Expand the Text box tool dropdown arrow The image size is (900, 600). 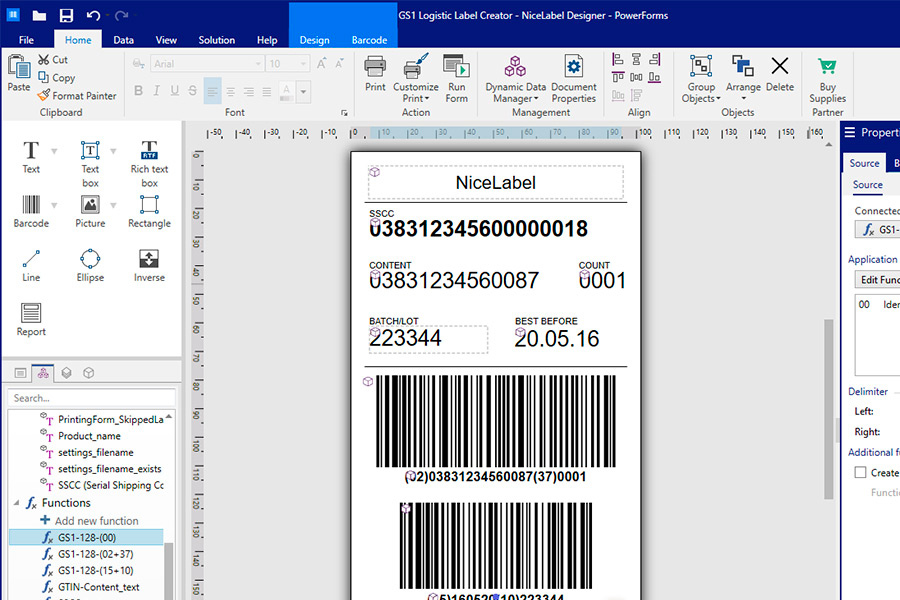113,152
